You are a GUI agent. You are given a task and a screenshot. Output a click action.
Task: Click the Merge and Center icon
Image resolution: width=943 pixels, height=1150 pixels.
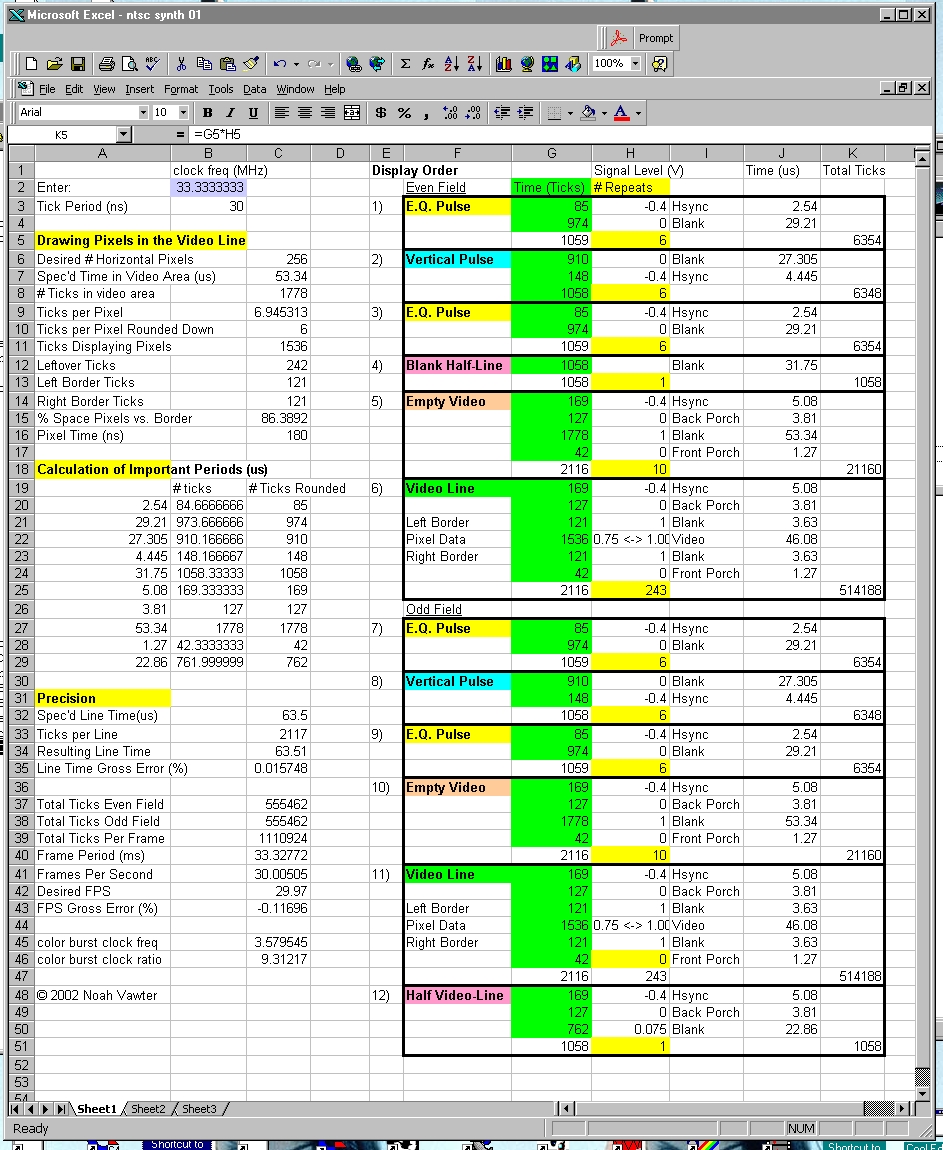click(352, 113)
